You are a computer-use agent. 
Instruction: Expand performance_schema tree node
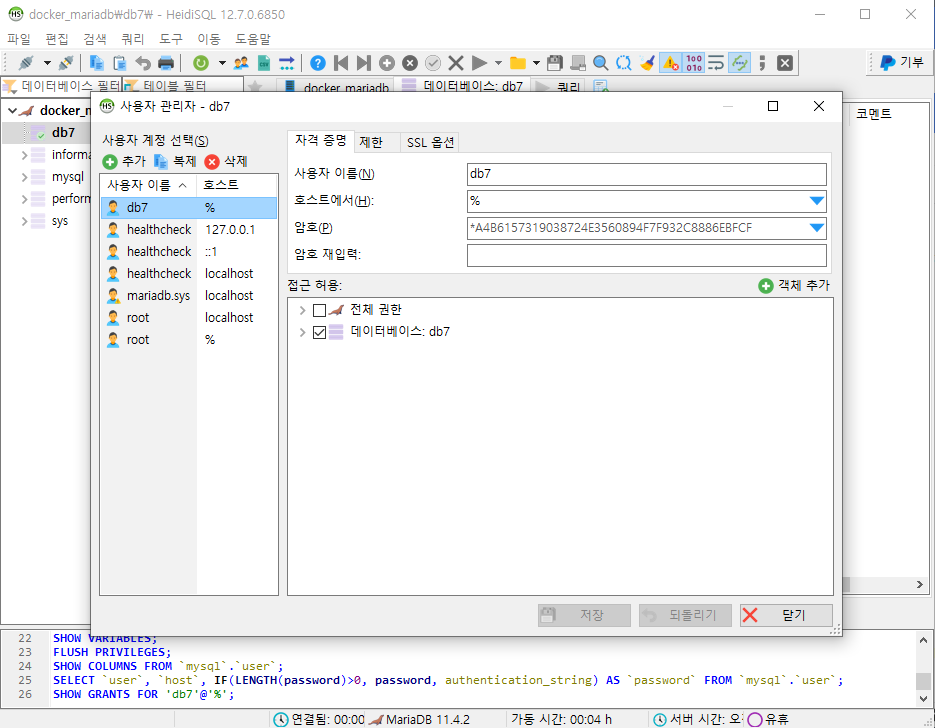pyautogui.click(x=24, y=199)
